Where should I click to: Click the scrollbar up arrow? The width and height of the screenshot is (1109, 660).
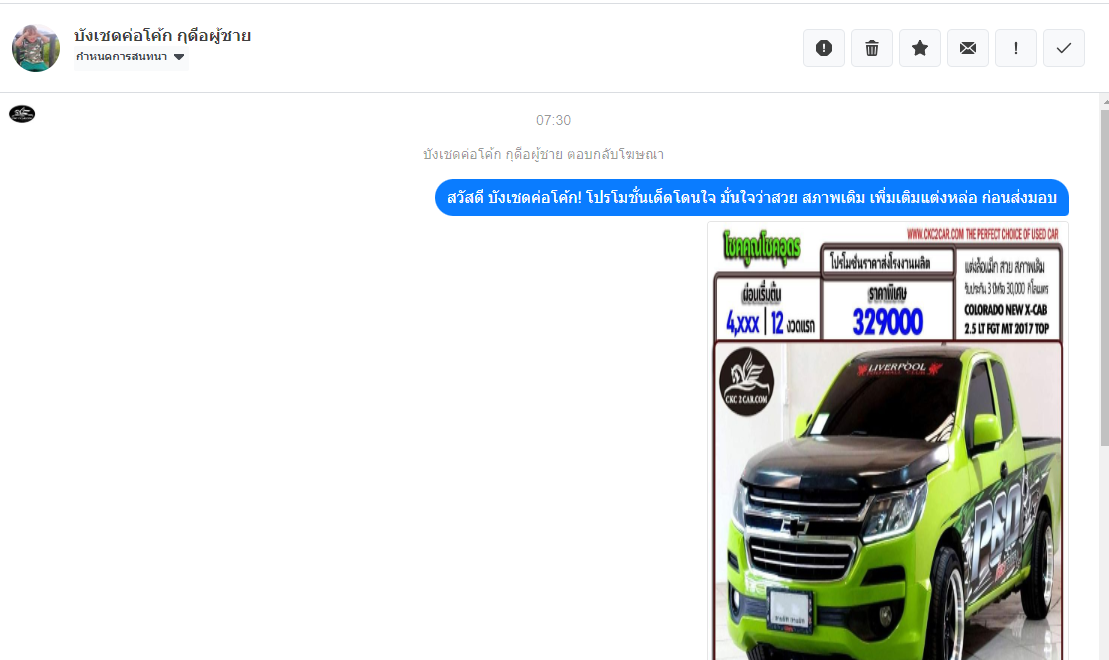1105,103
